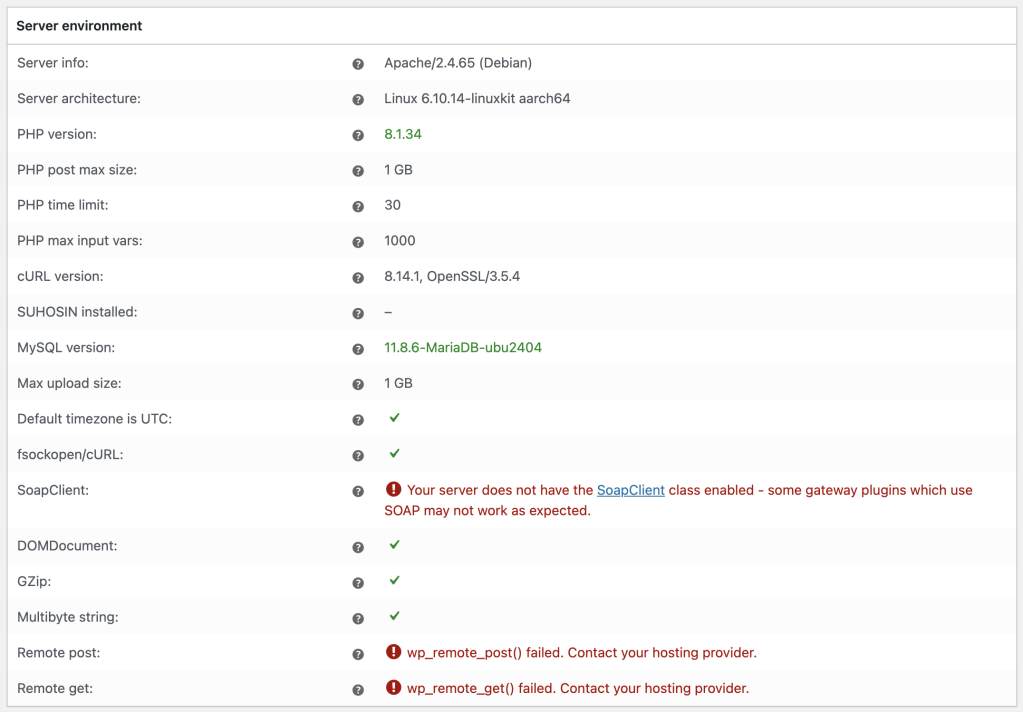Click the help icon next to MySQL version
This screenshot has height=712, width=1023.
pyautogui.click(x=358, y=349)
